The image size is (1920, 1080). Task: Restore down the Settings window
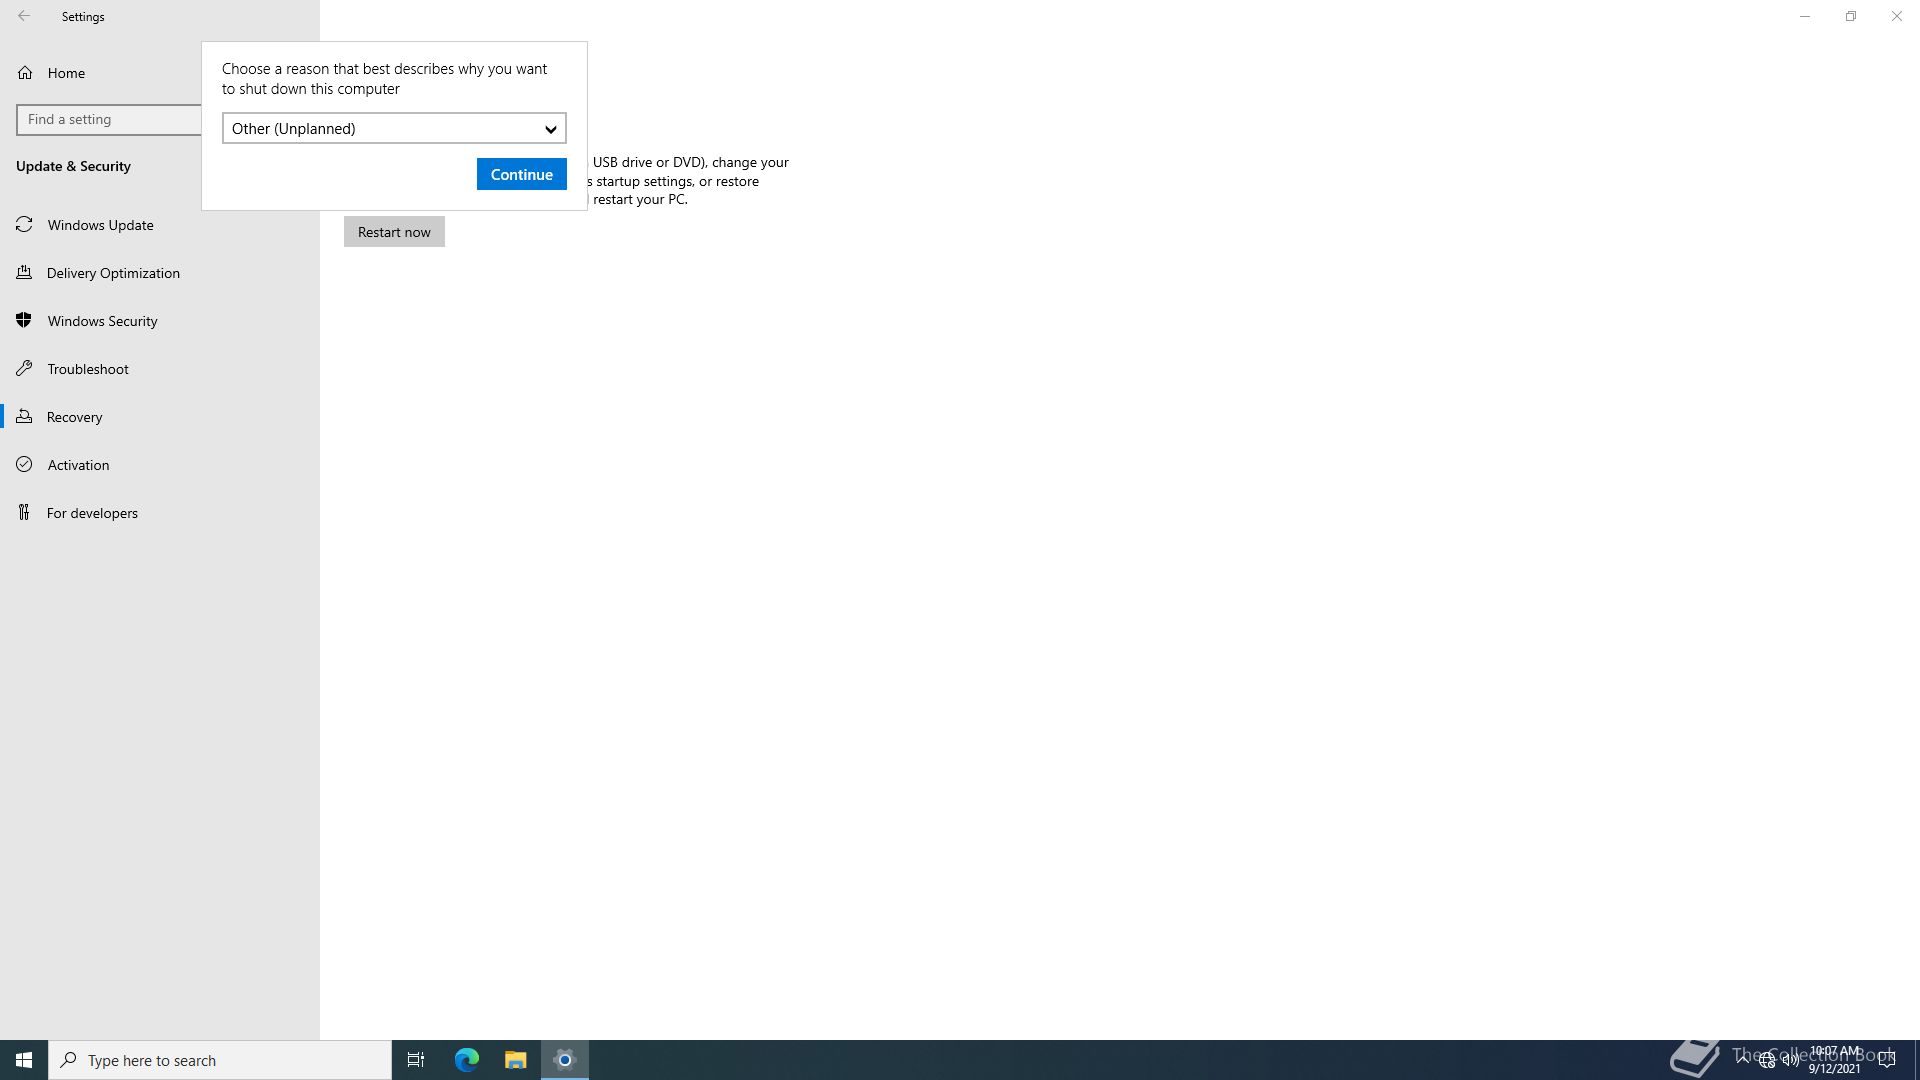1851,16
